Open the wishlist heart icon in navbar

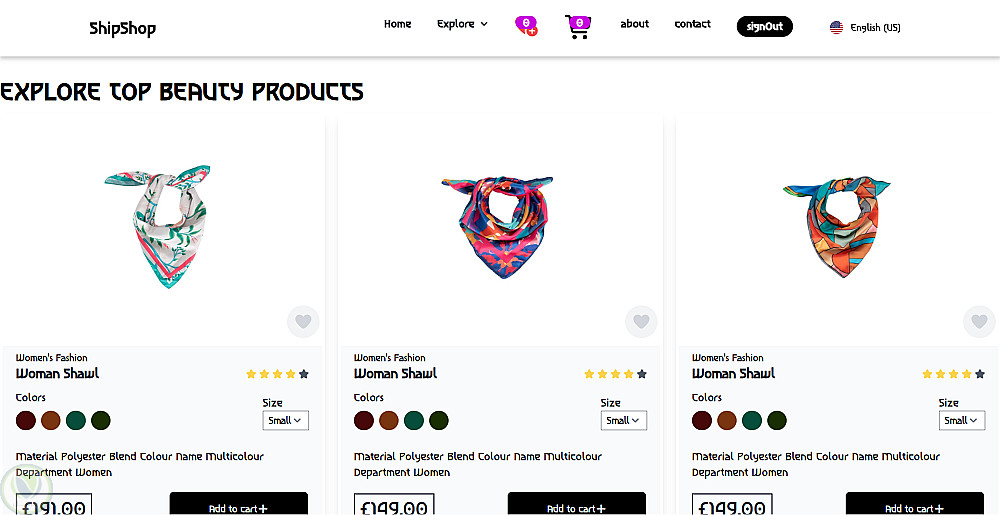[x=526, y=26]
